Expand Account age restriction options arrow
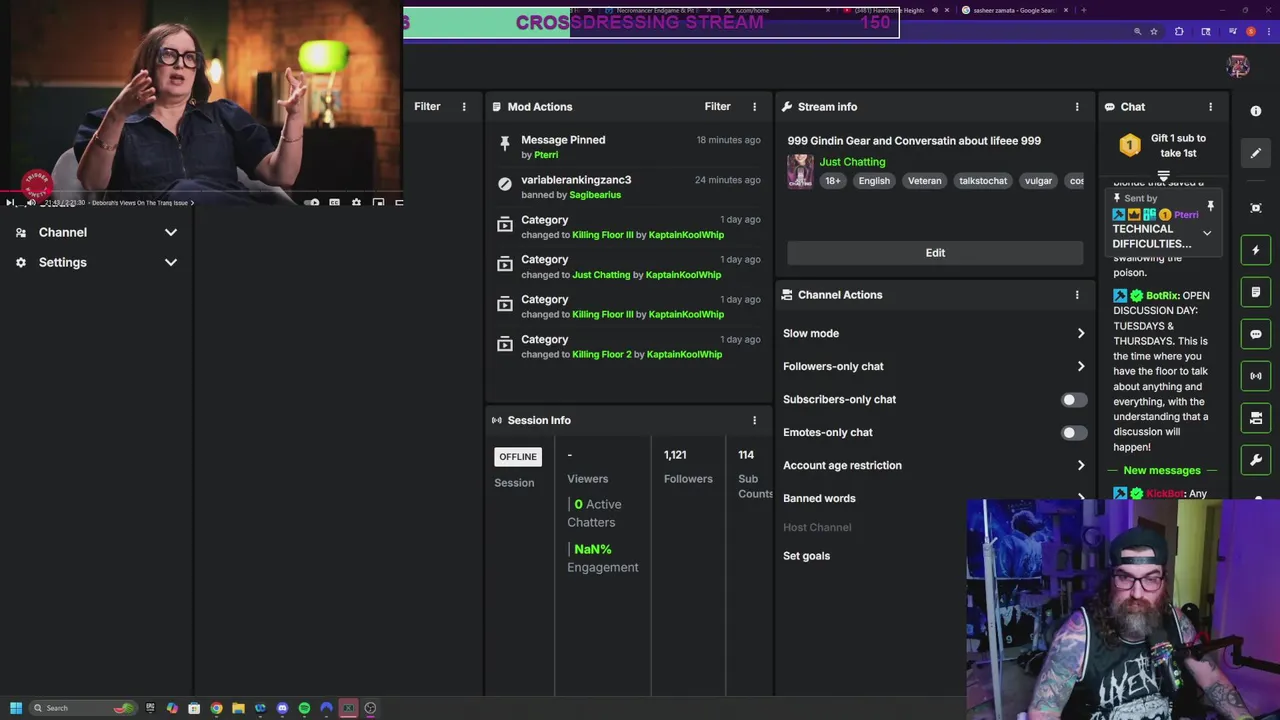This screenshot has width=1280, height=720. pyautogui.click(x=1080, y=466)
